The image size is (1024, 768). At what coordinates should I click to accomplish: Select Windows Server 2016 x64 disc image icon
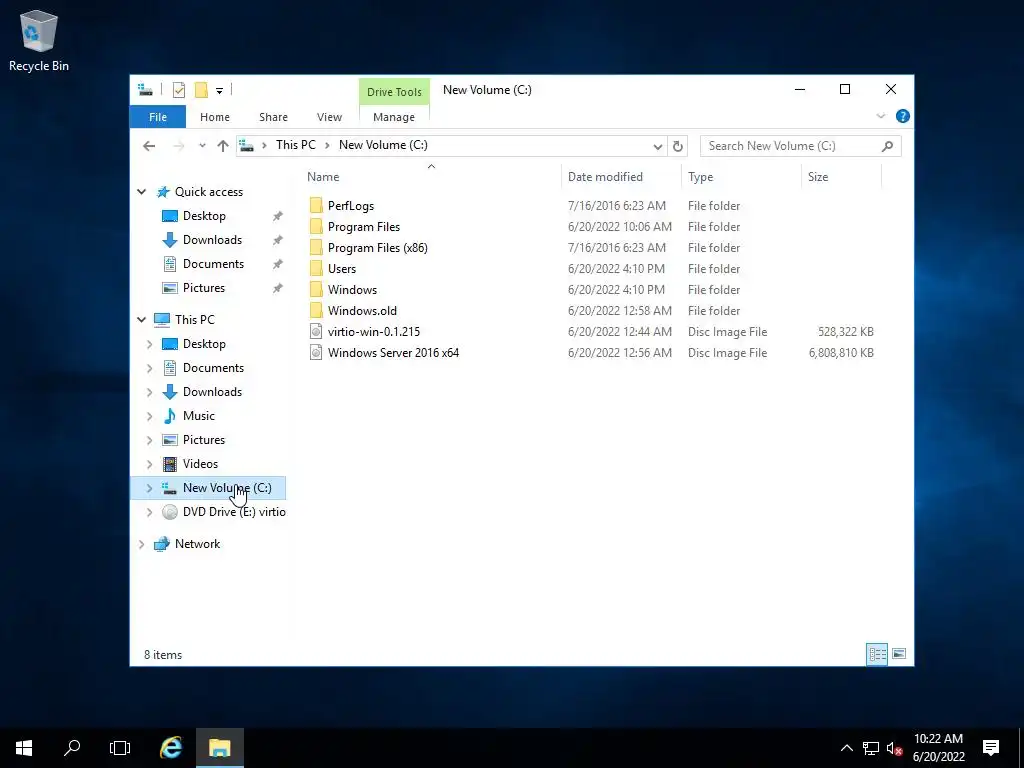tap(316, 353)
